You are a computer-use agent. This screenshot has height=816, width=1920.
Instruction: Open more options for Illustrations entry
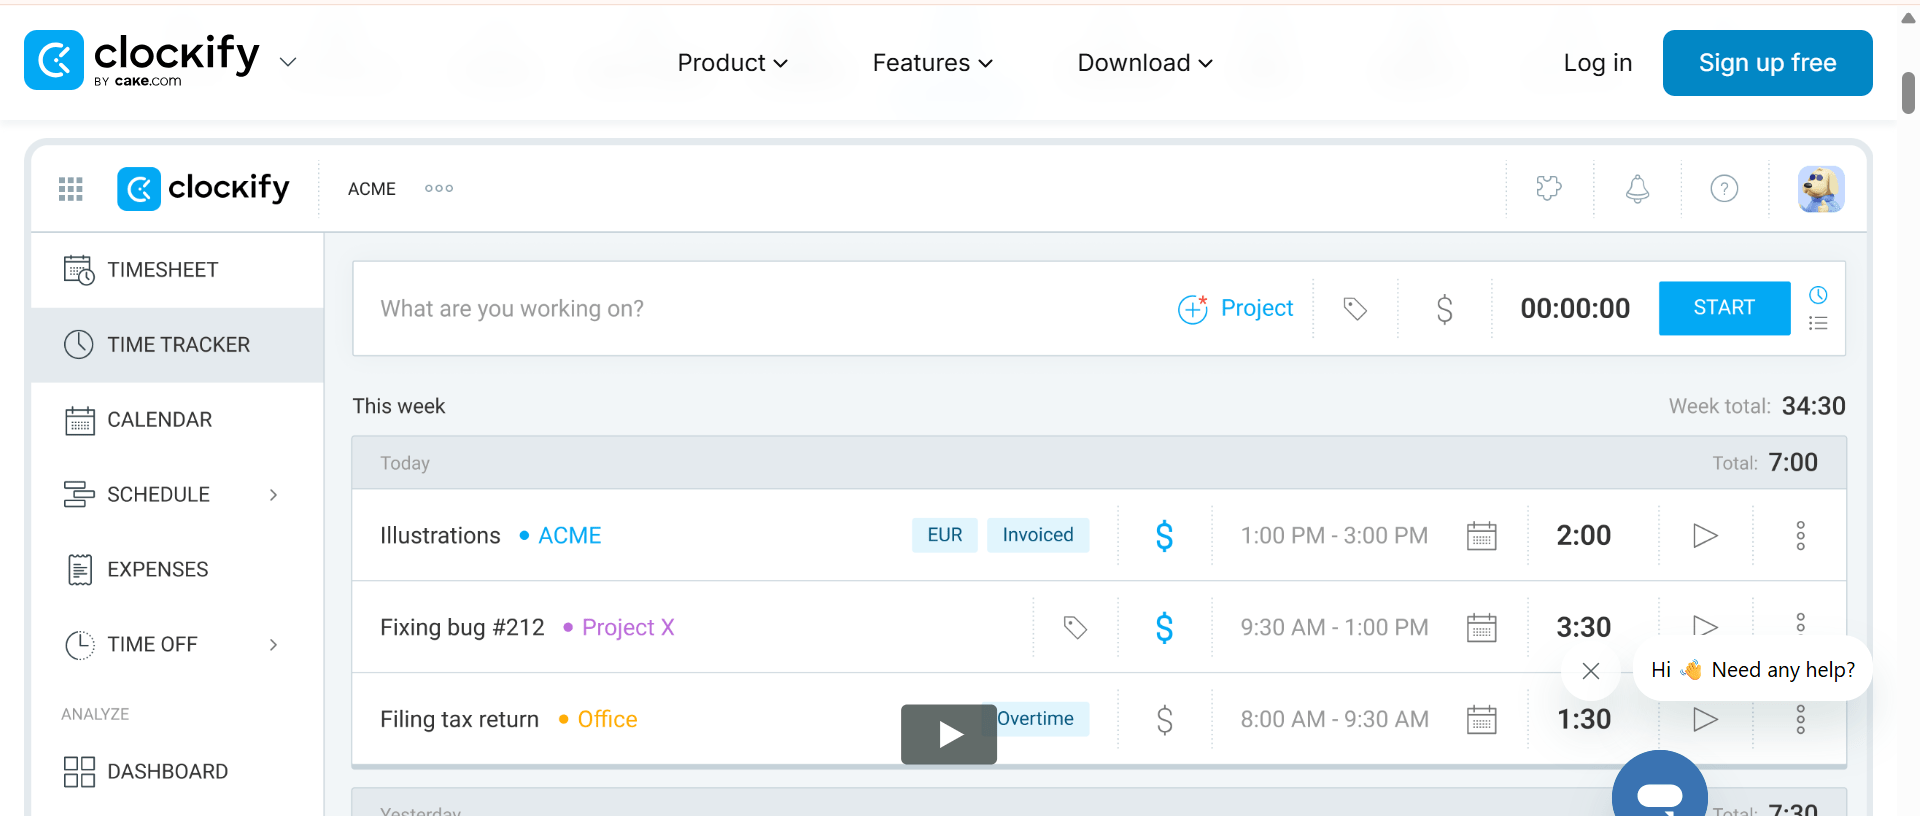pos(1800,536)
